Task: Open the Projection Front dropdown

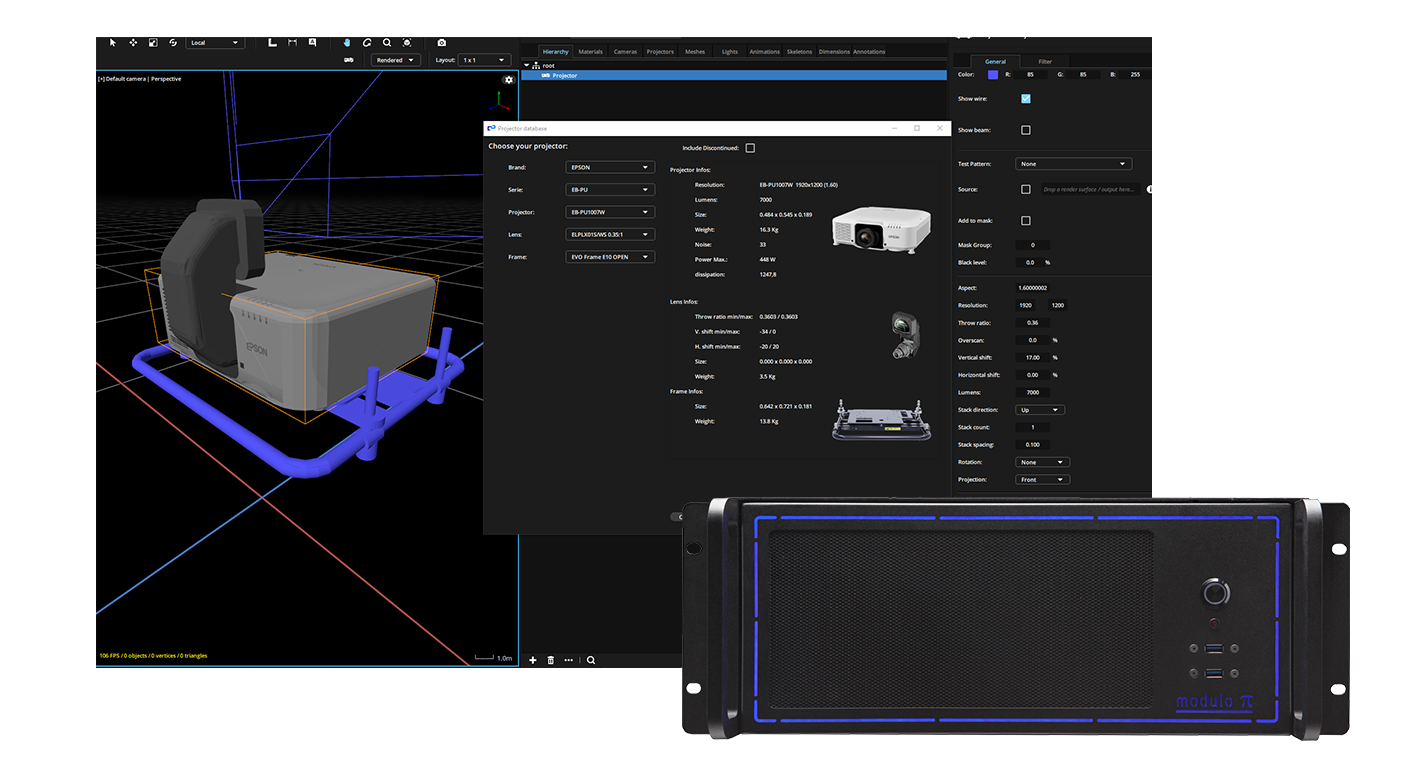Action: click(1042, 480)
